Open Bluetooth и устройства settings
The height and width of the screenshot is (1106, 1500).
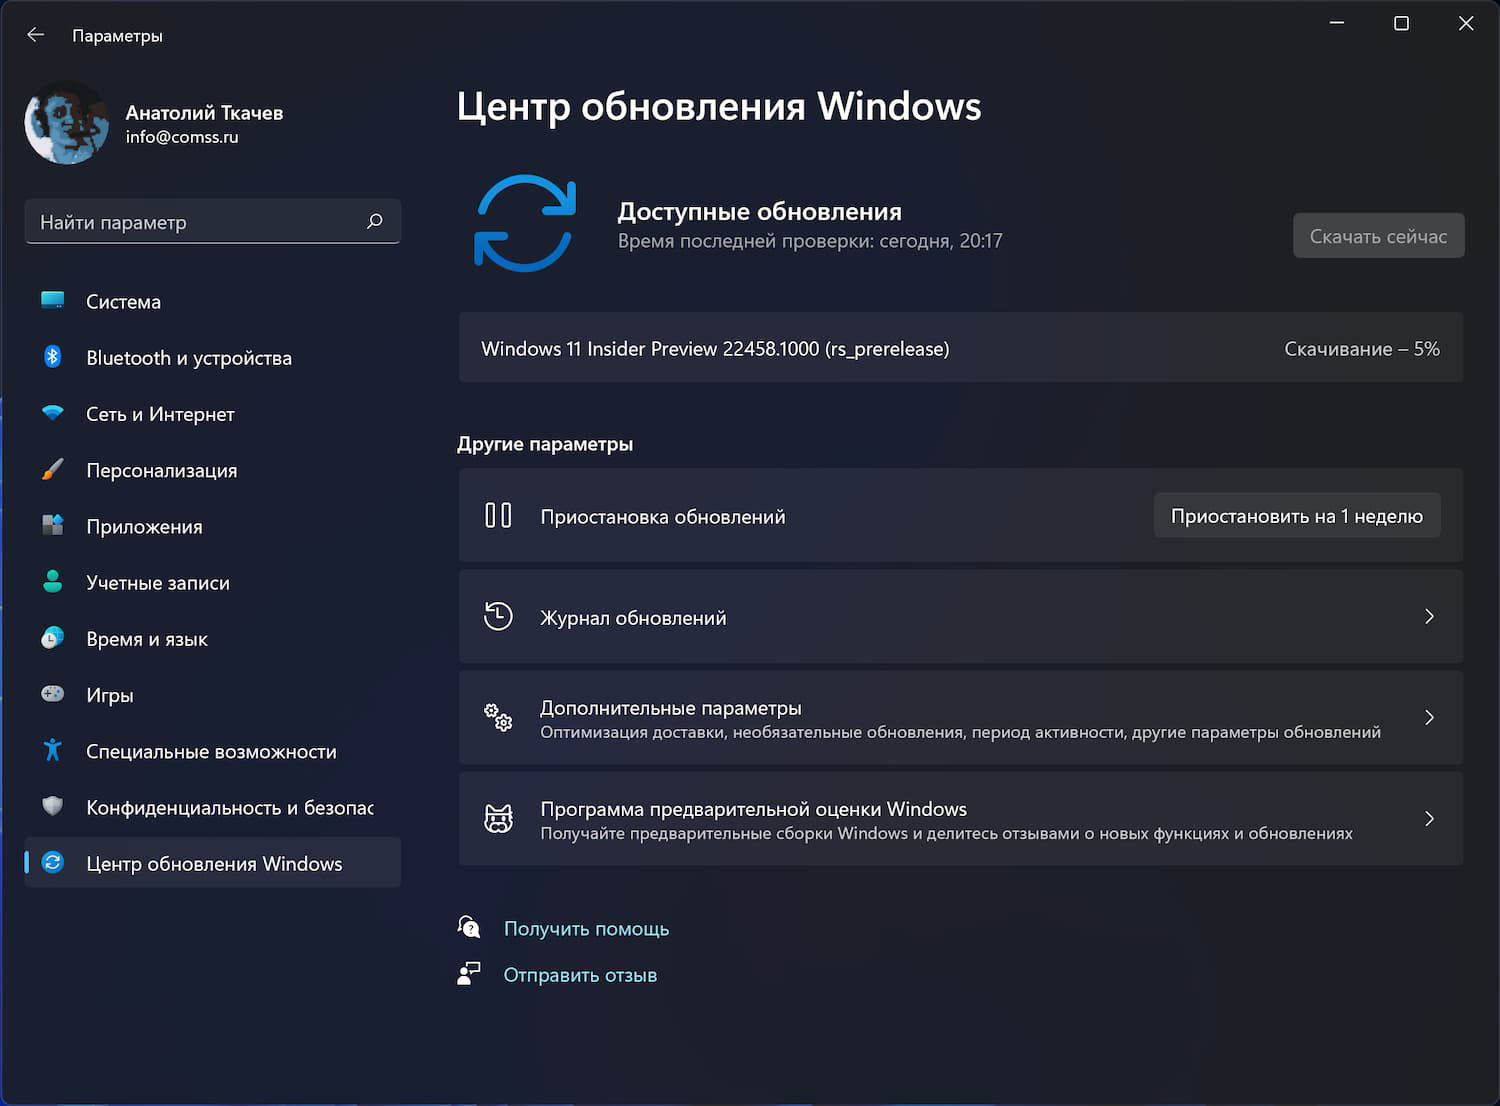(188, 357)
